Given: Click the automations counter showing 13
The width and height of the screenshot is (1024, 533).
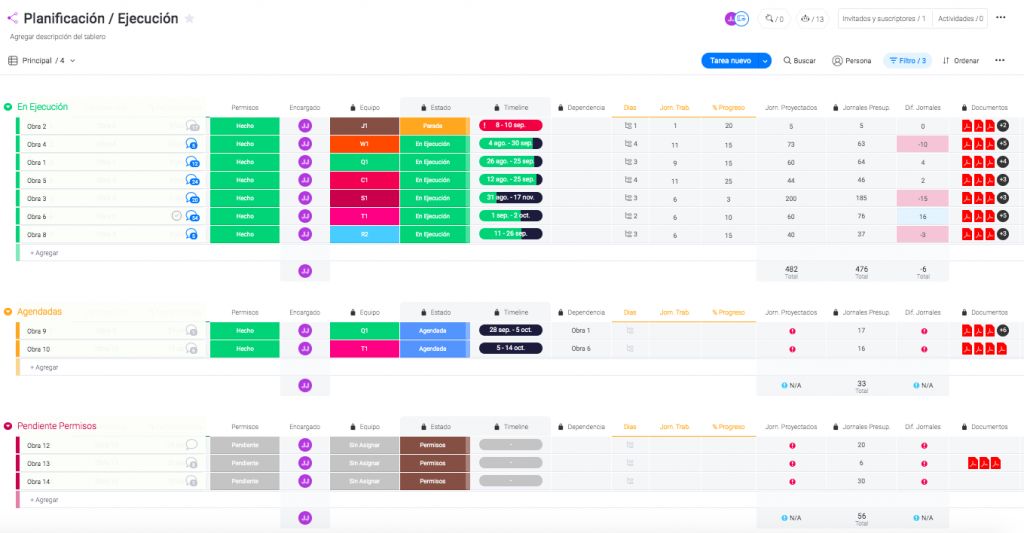Looking at the screenshot, I should pyautogui.click(x=812, y=18).
